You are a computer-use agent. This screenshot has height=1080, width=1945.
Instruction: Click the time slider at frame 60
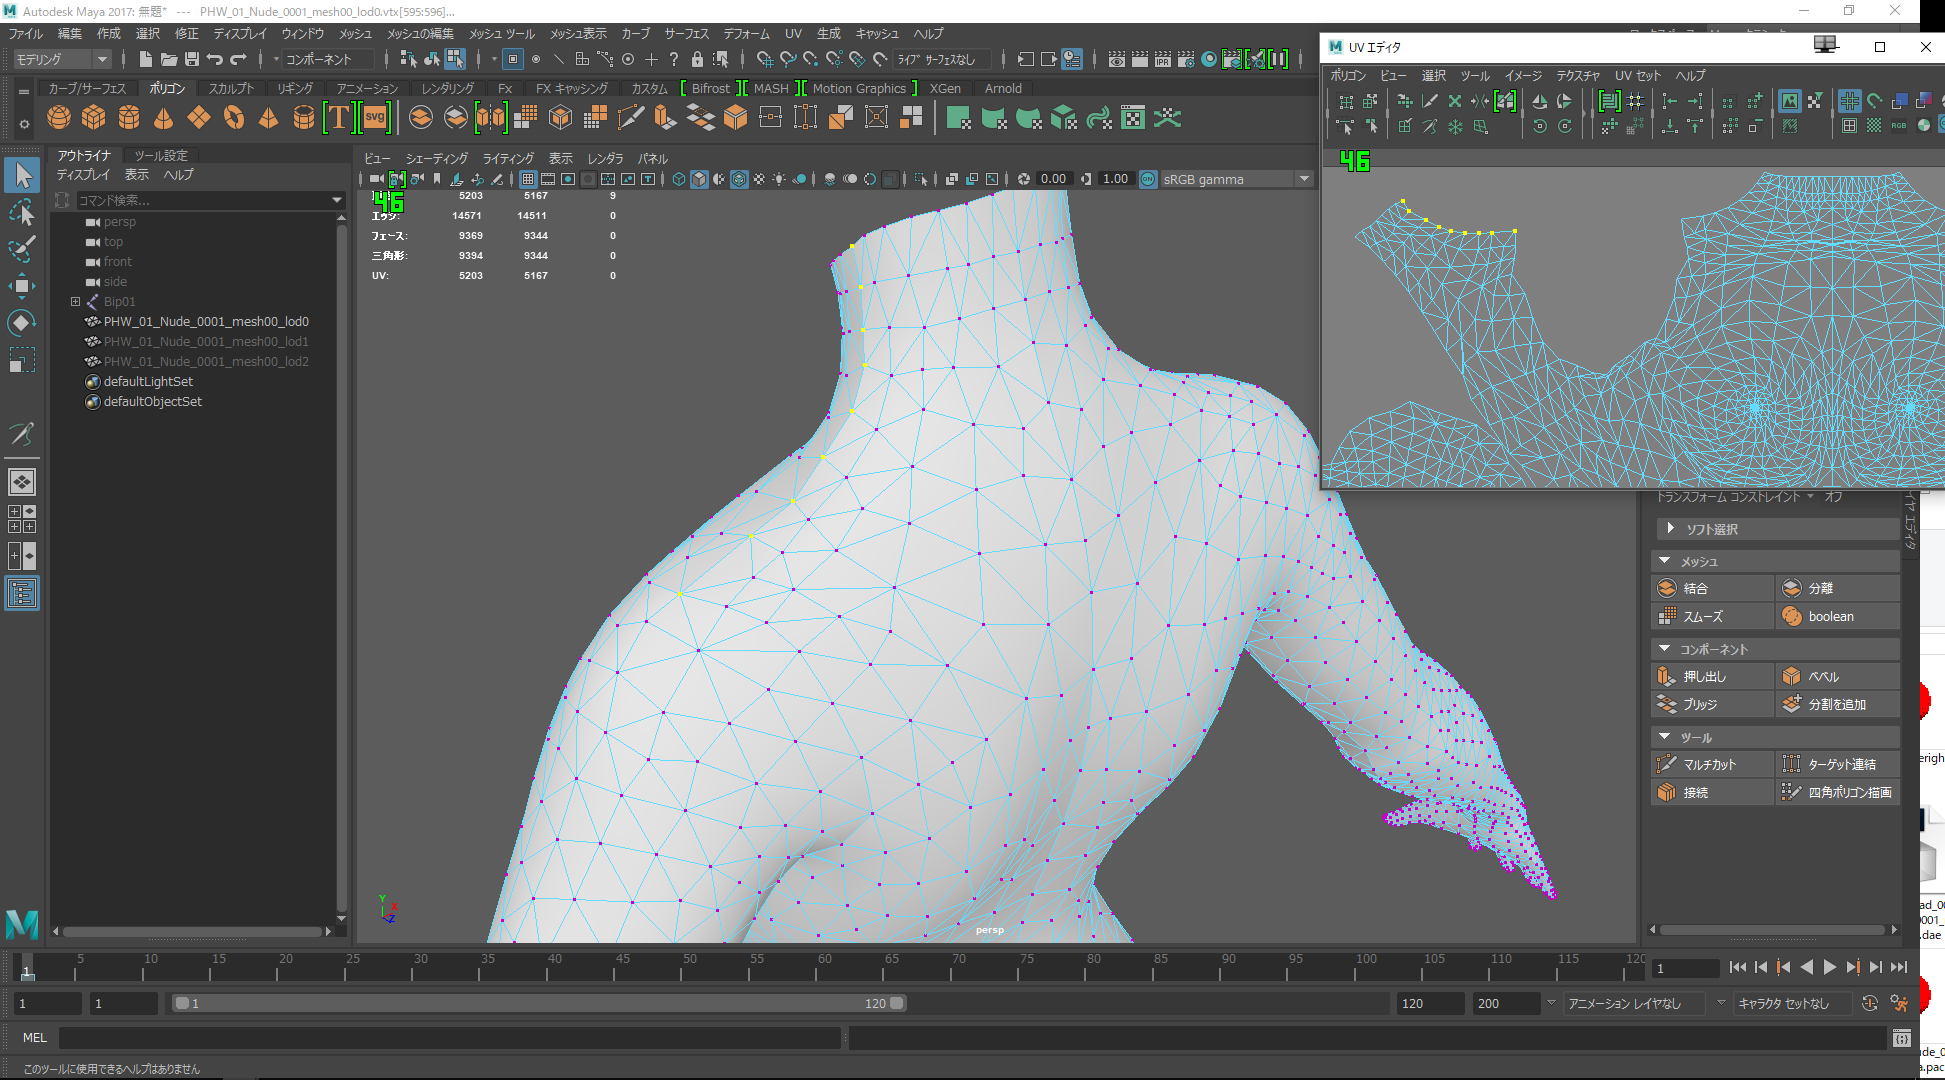pyautogui.click(x=824, y=967)
